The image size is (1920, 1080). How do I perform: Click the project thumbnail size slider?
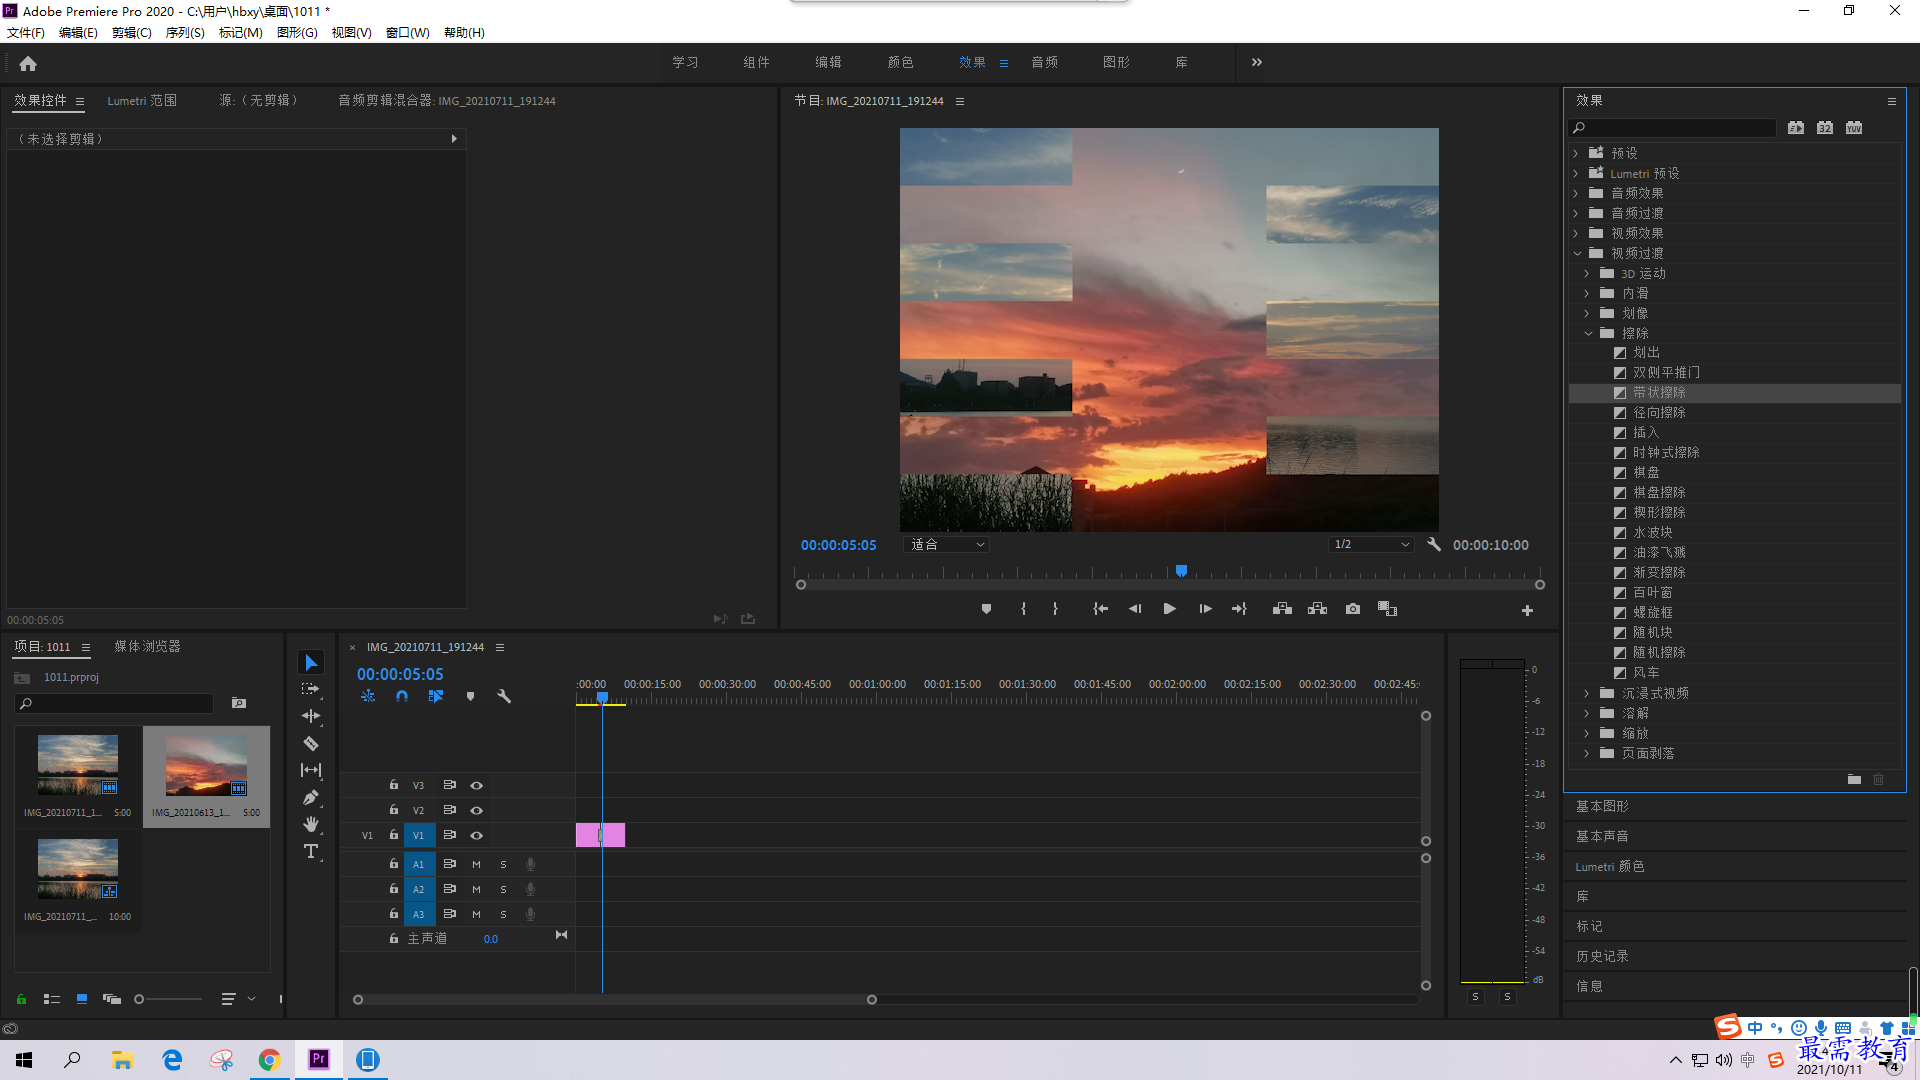click(168, 999)
